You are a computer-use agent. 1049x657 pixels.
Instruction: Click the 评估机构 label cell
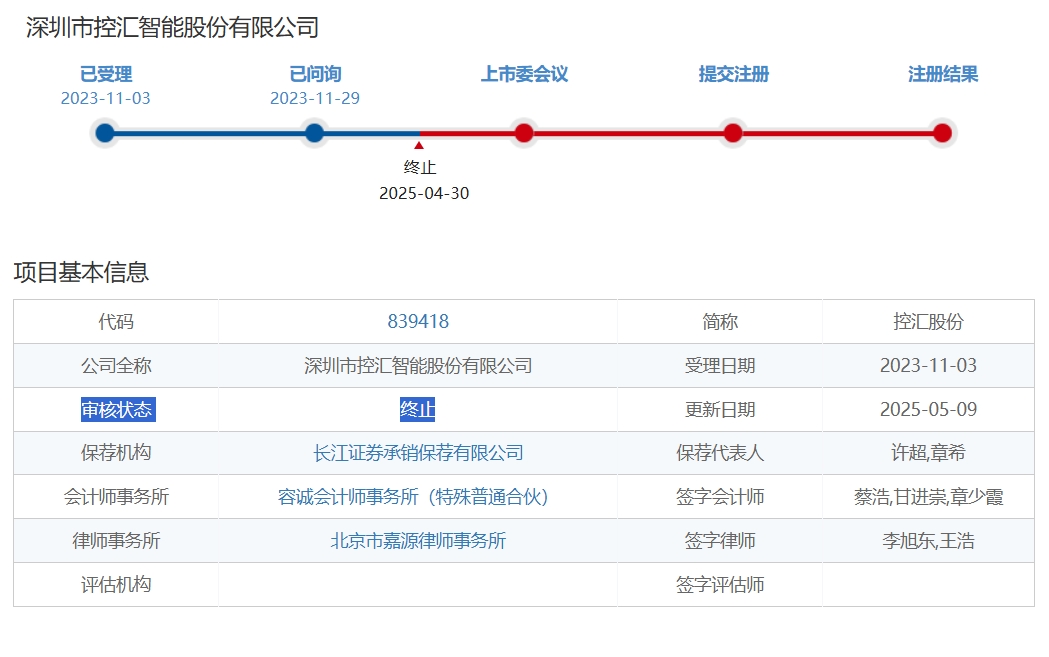pos(116,585)
